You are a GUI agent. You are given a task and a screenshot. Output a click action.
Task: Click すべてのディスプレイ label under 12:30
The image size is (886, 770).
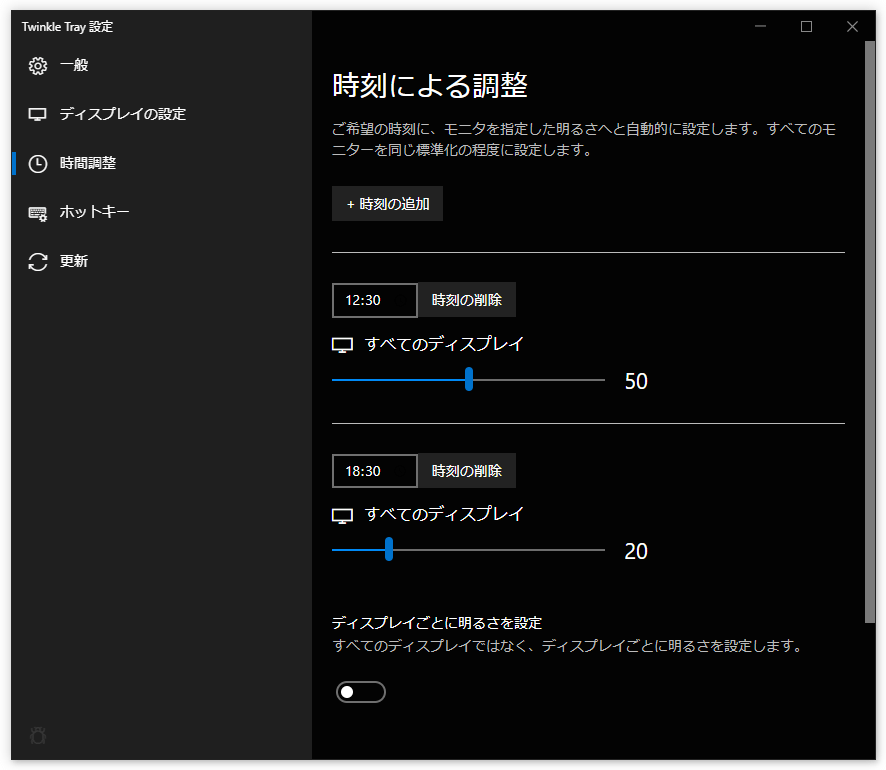[445, 343]
